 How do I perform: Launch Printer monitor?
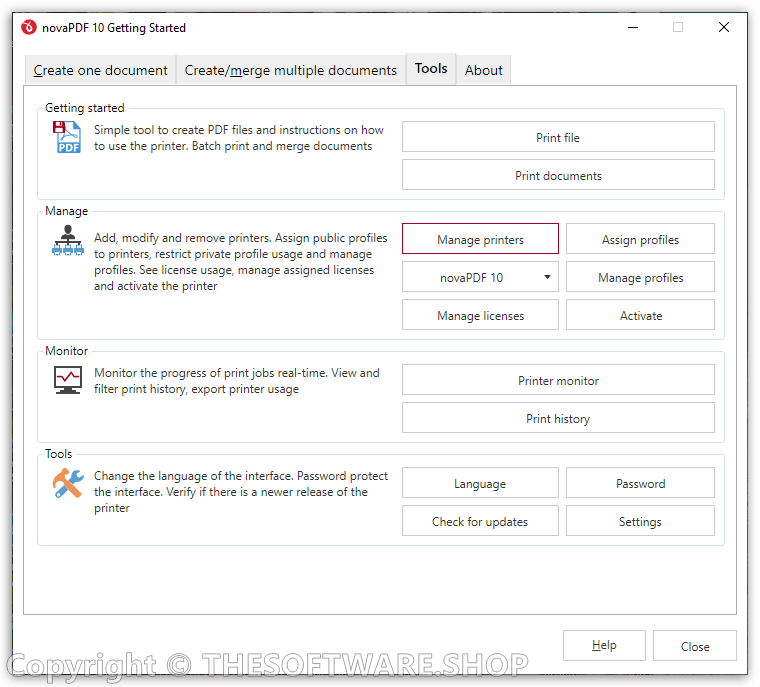tap(558, 380)
